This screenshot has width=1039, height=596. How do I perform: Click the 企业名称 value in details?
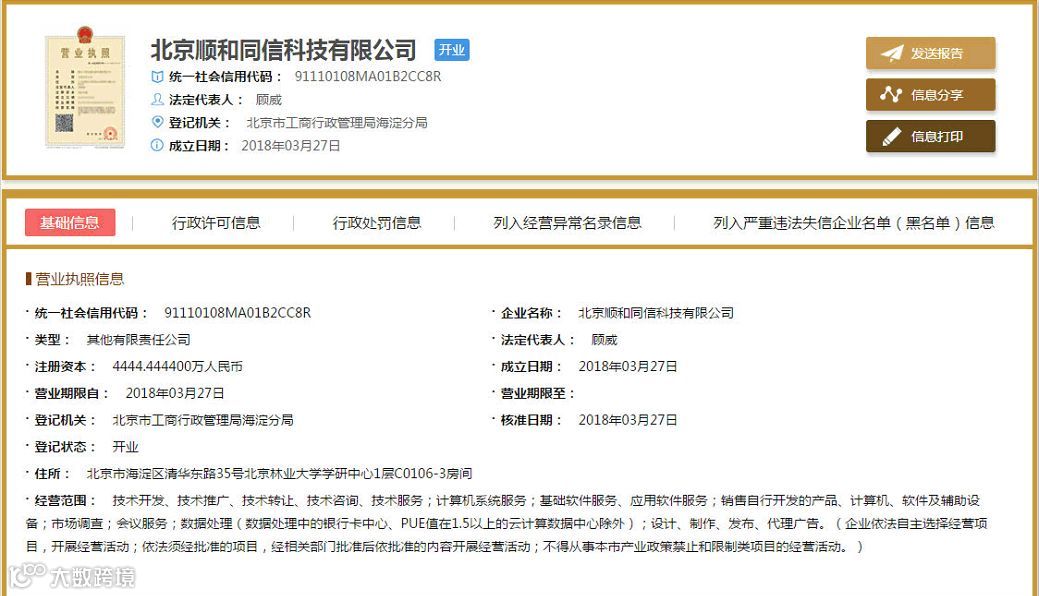[x=656, y=313]
